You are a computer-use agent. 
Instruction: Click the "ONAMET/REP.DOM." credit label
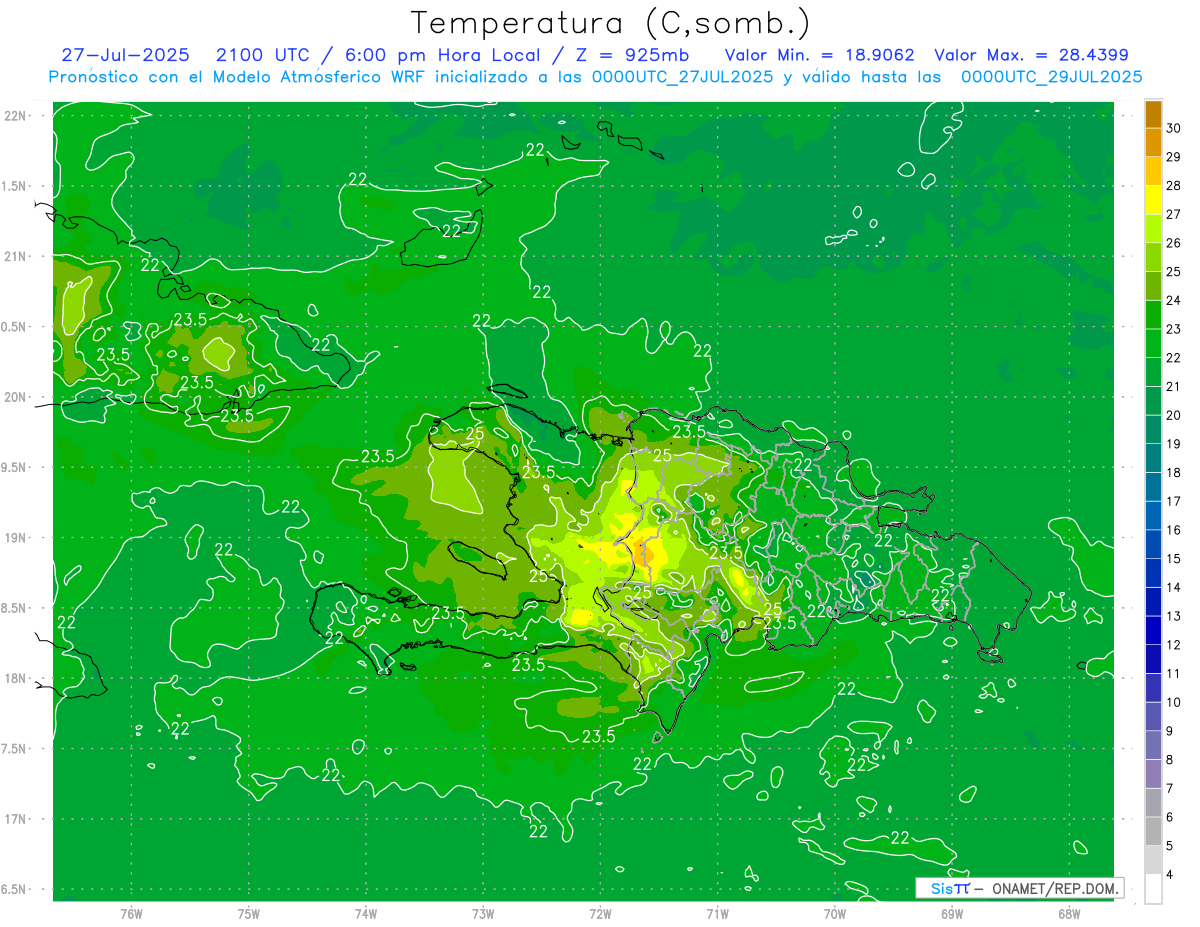(x=1055, y=888)
